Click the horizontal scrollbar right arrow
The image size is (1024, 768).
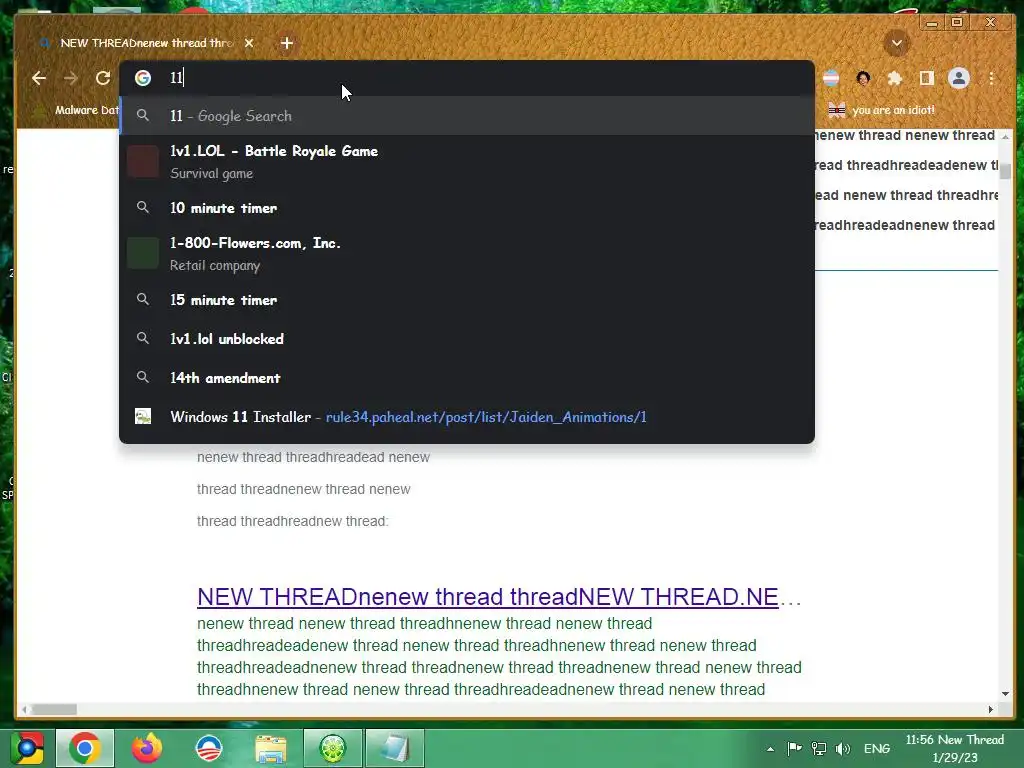[x=991, y=709]
